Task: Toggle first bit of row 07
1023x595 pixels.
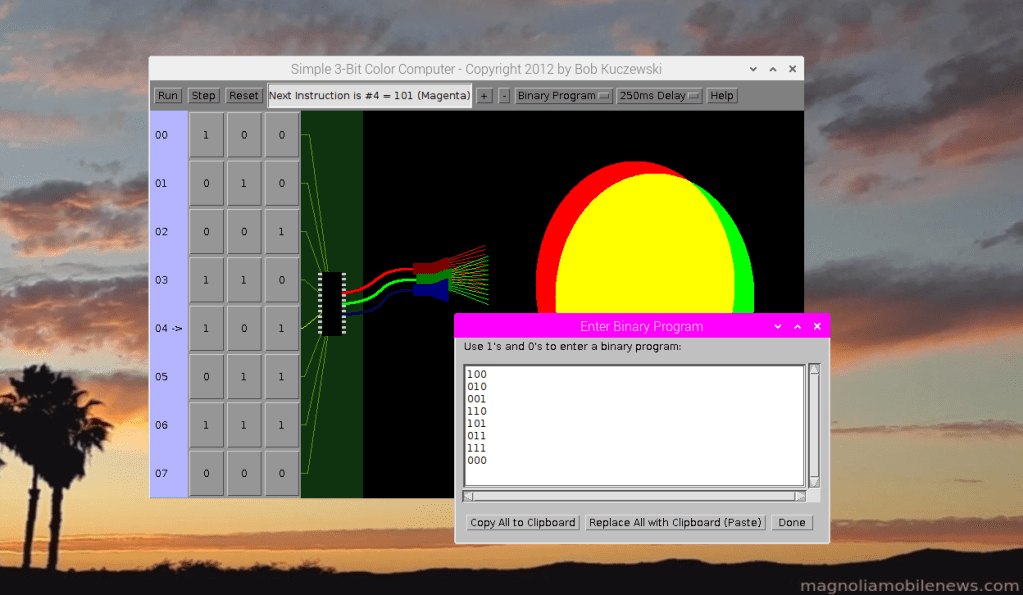Action: [206, 474]
